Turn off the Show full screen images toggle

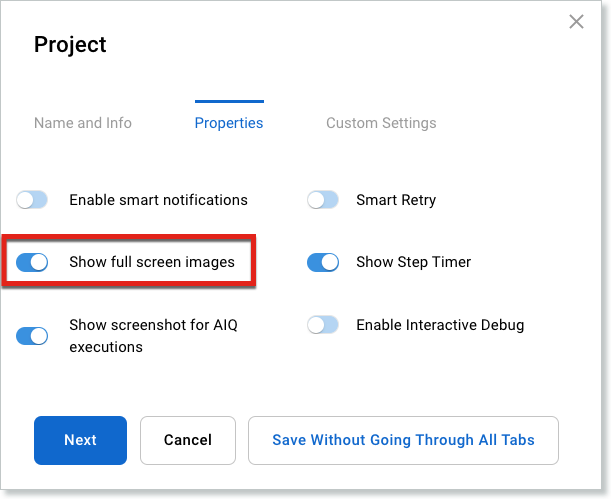coord(32,262)
